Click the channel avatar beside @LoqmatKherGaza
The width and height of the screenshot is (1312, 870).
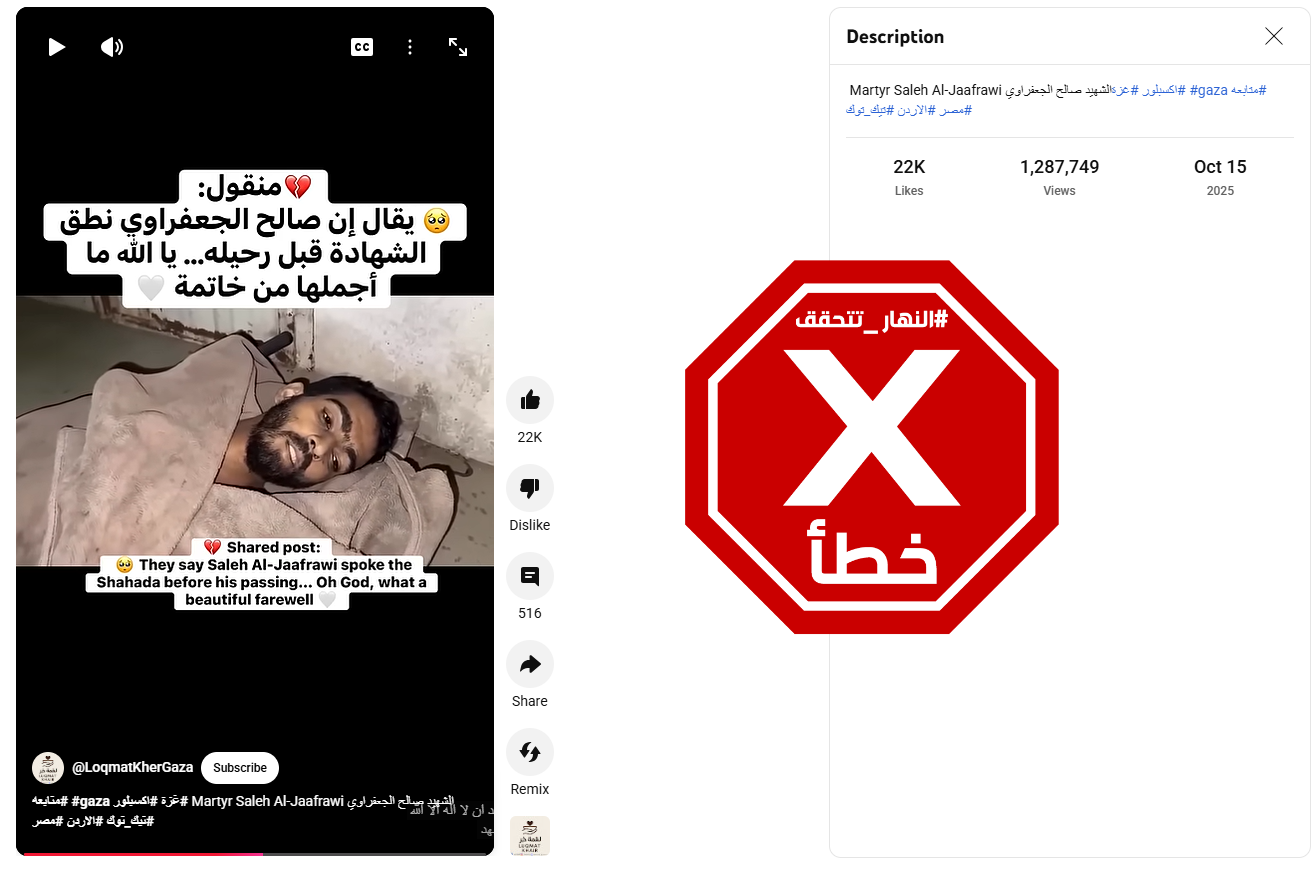click(x=48, y=768)
